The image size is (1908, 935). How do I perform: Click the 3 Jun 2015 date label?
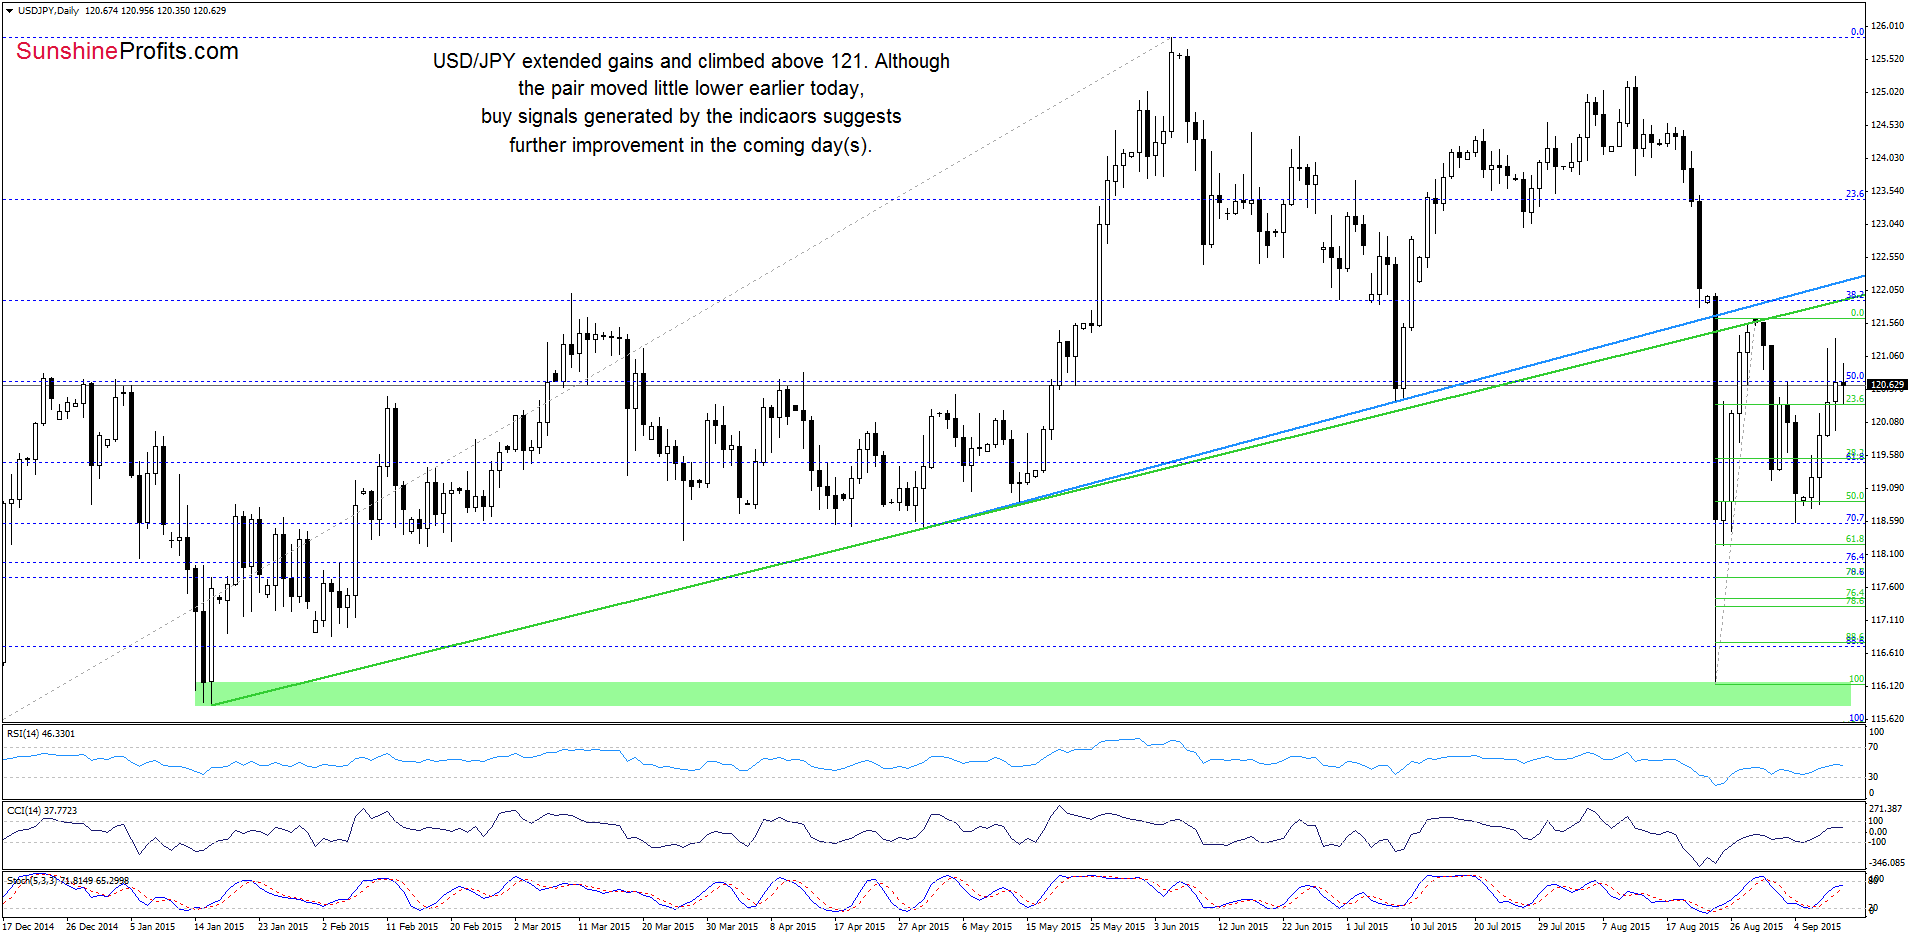point(1177,927)
